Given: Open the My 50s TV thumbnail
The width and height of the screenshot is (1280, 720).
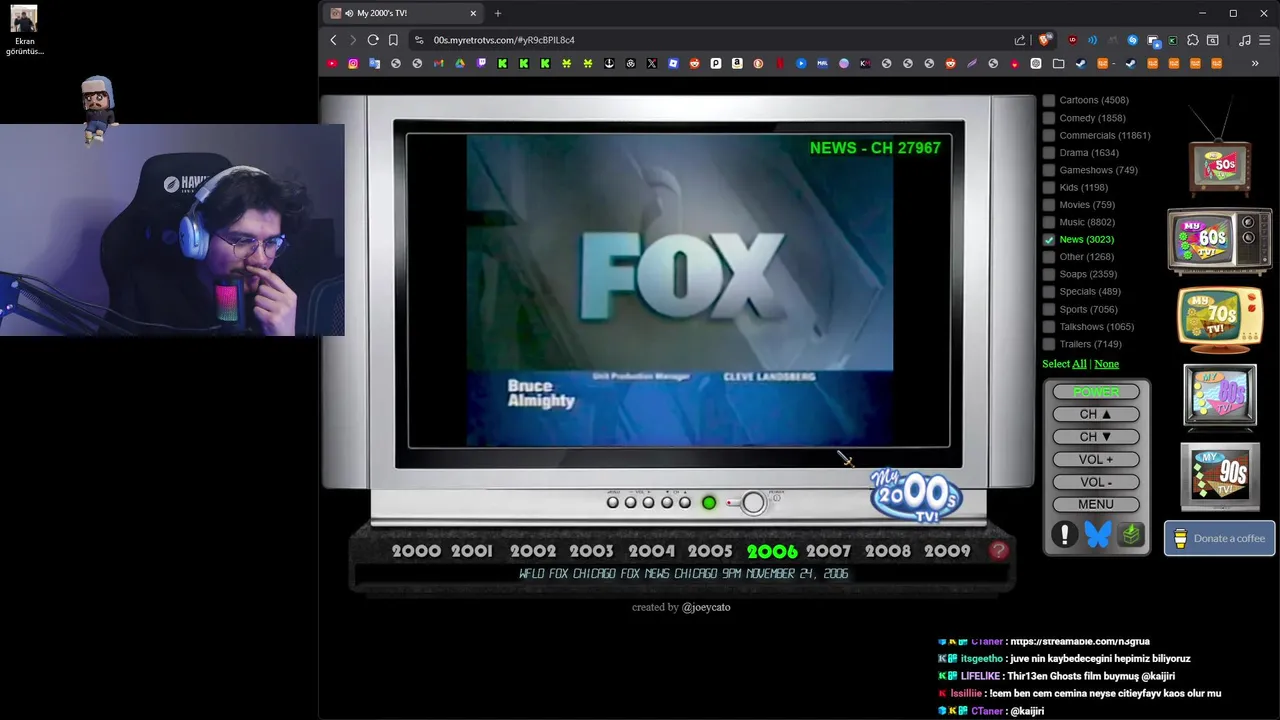Looking at the screenshot, I should (x=1220, y=150).
